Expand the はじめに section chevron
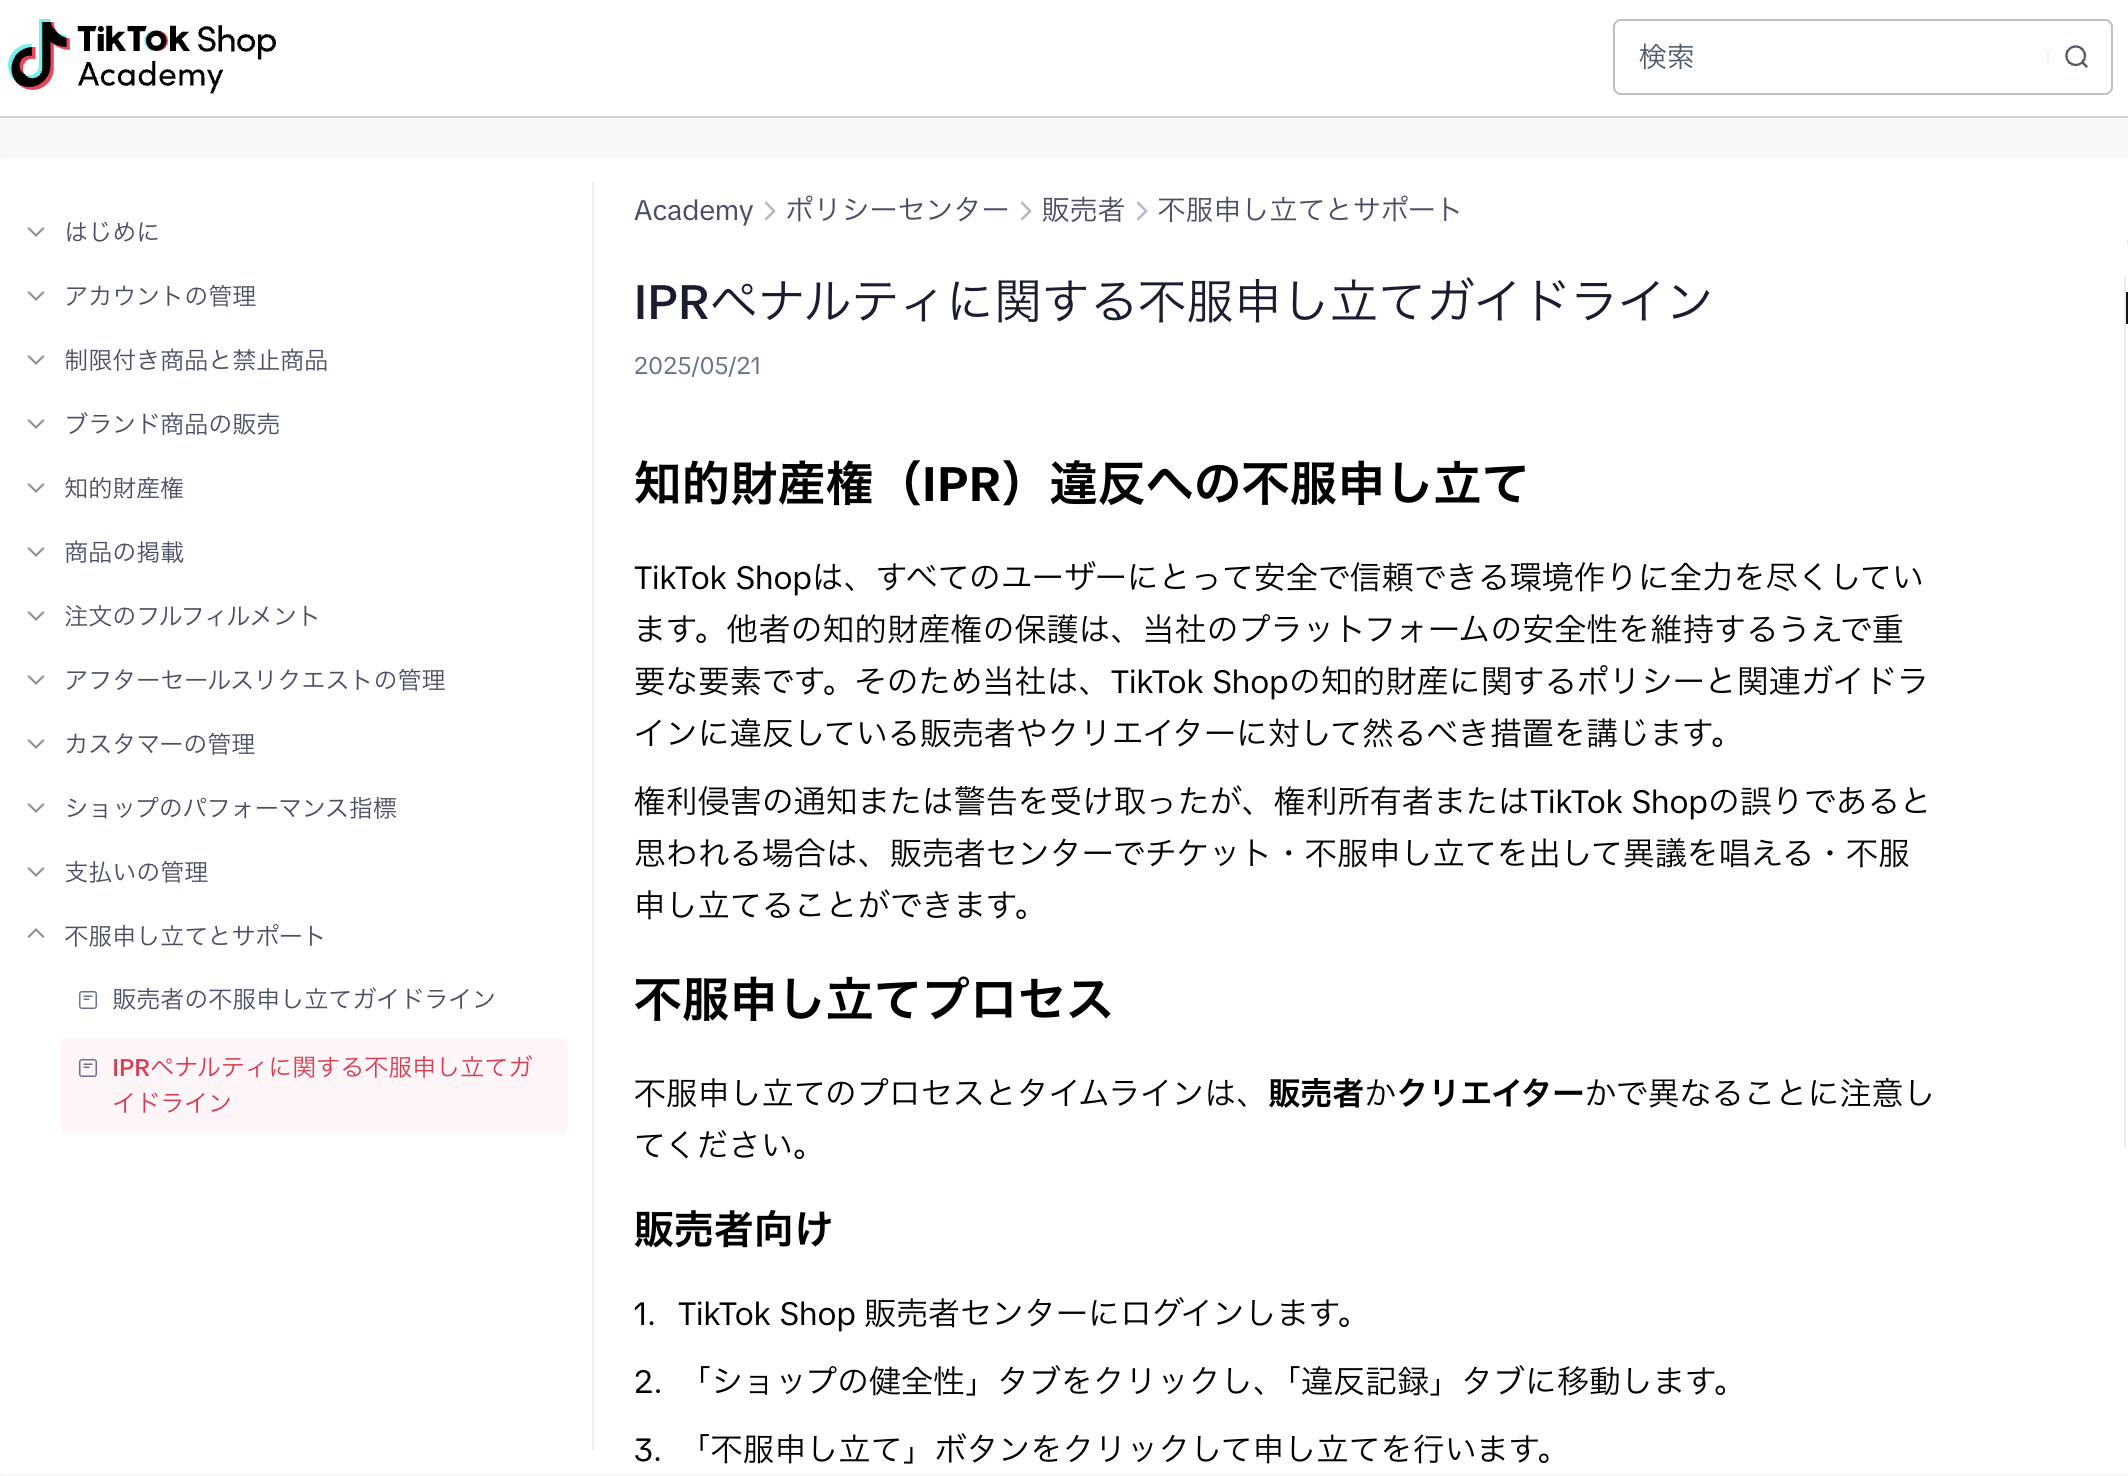This screenshot has width=2128, height=1476. pyautogui.click(x=36, y=231)
